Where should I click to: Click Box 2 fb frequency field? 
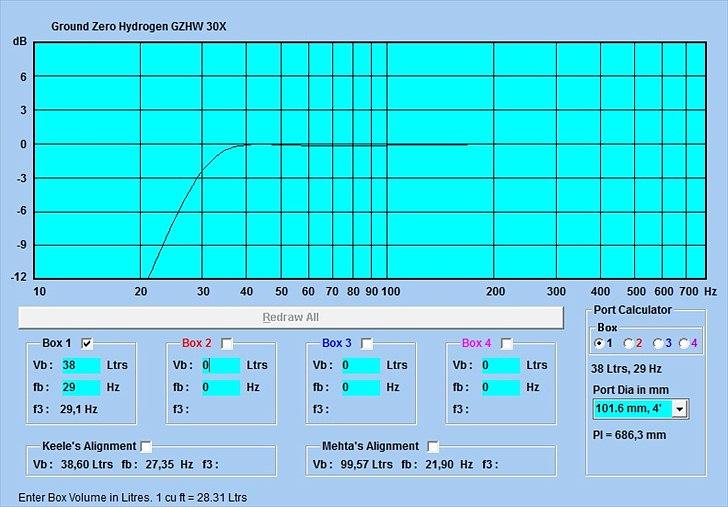(x=220, y=387)
